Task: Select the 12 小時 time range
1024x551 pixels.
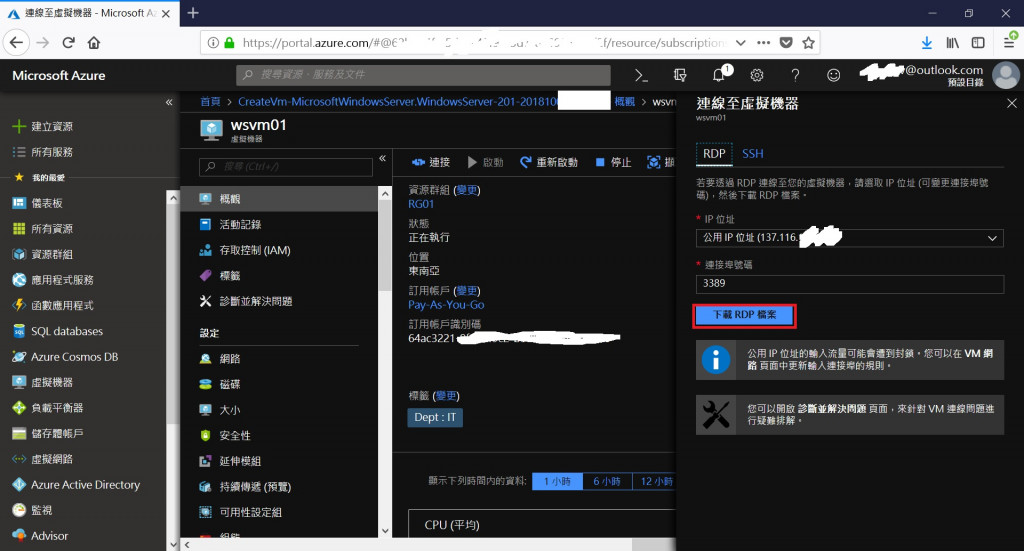Action: coord(655,481)
